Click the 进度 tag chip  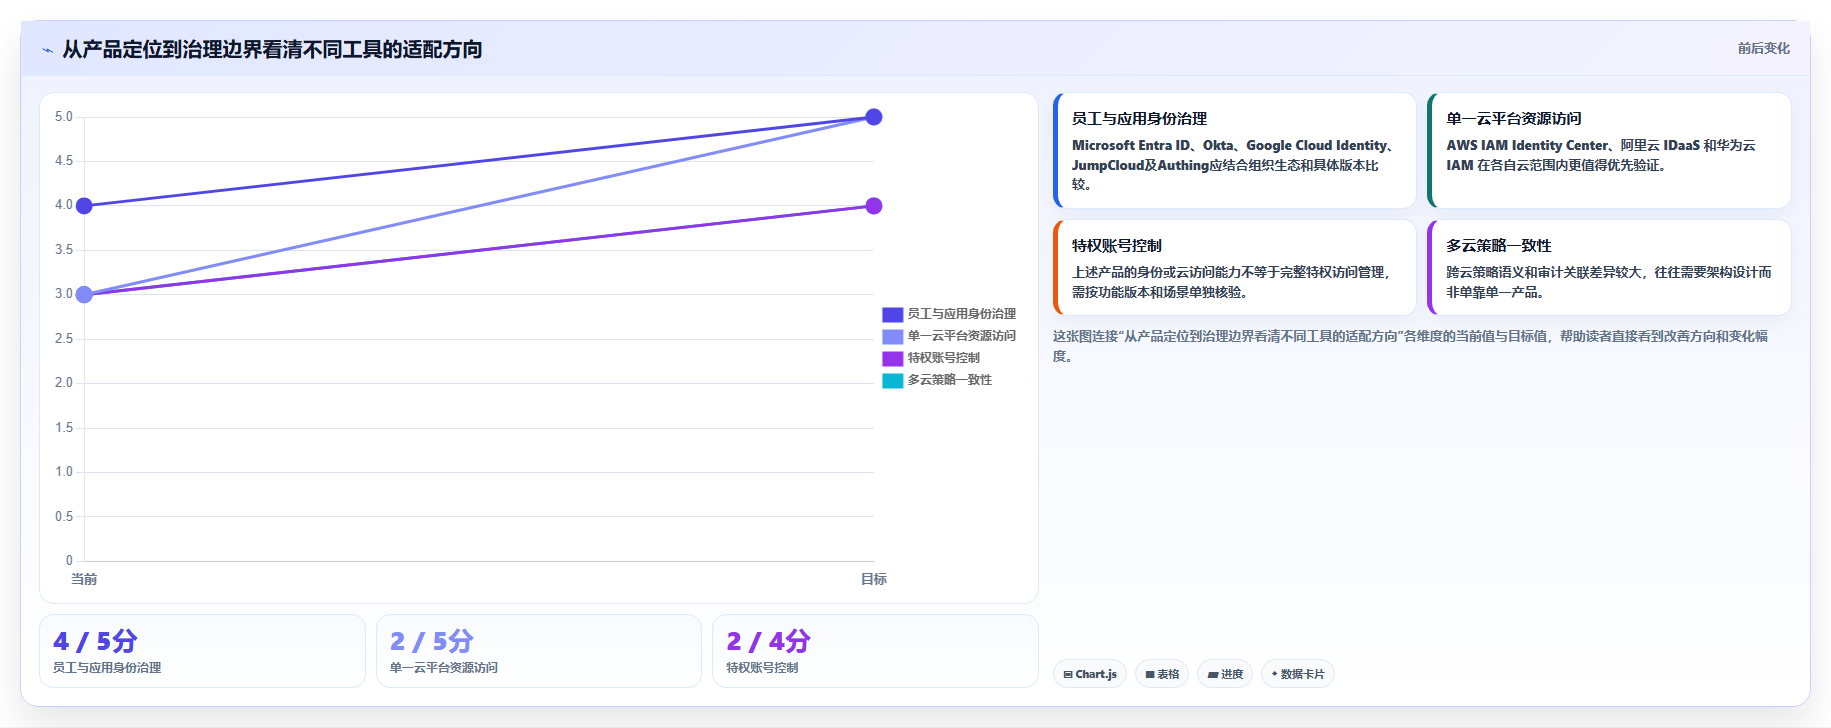(1225, 674)
